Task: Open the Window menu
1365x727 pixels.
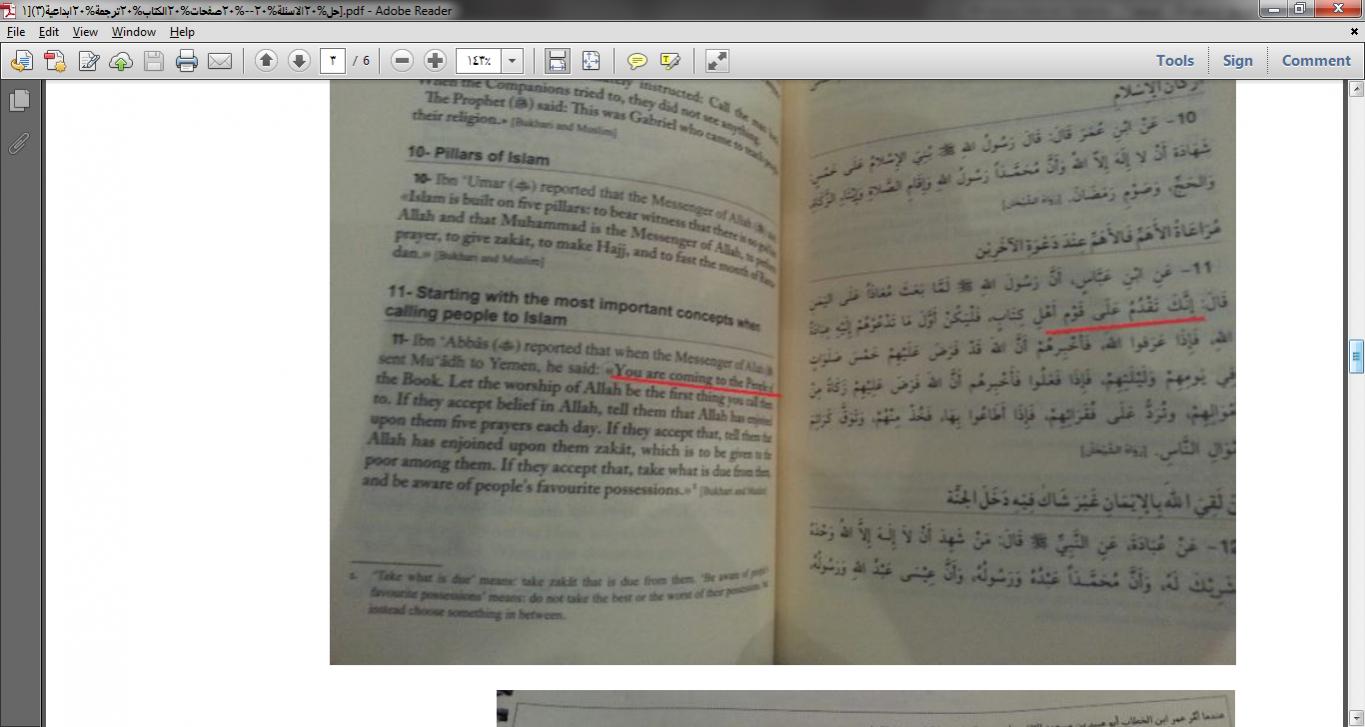Action: [x=133, y=32]
